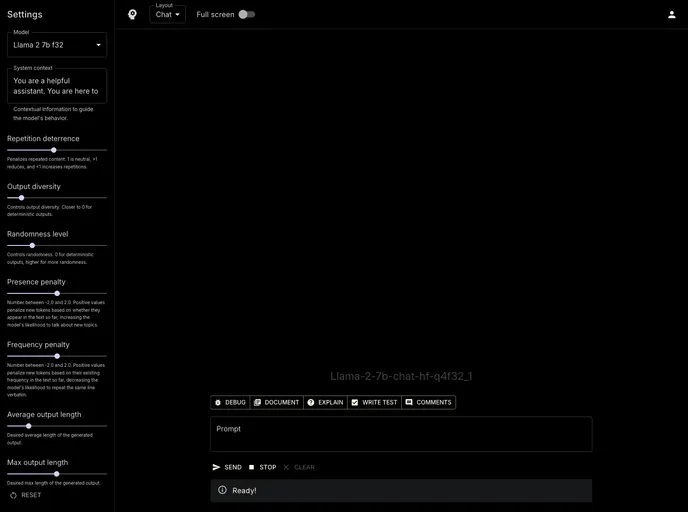Click the COMMENTS button label
The height and width of the screenshot is (512, 688).
[x=434, y=402]
